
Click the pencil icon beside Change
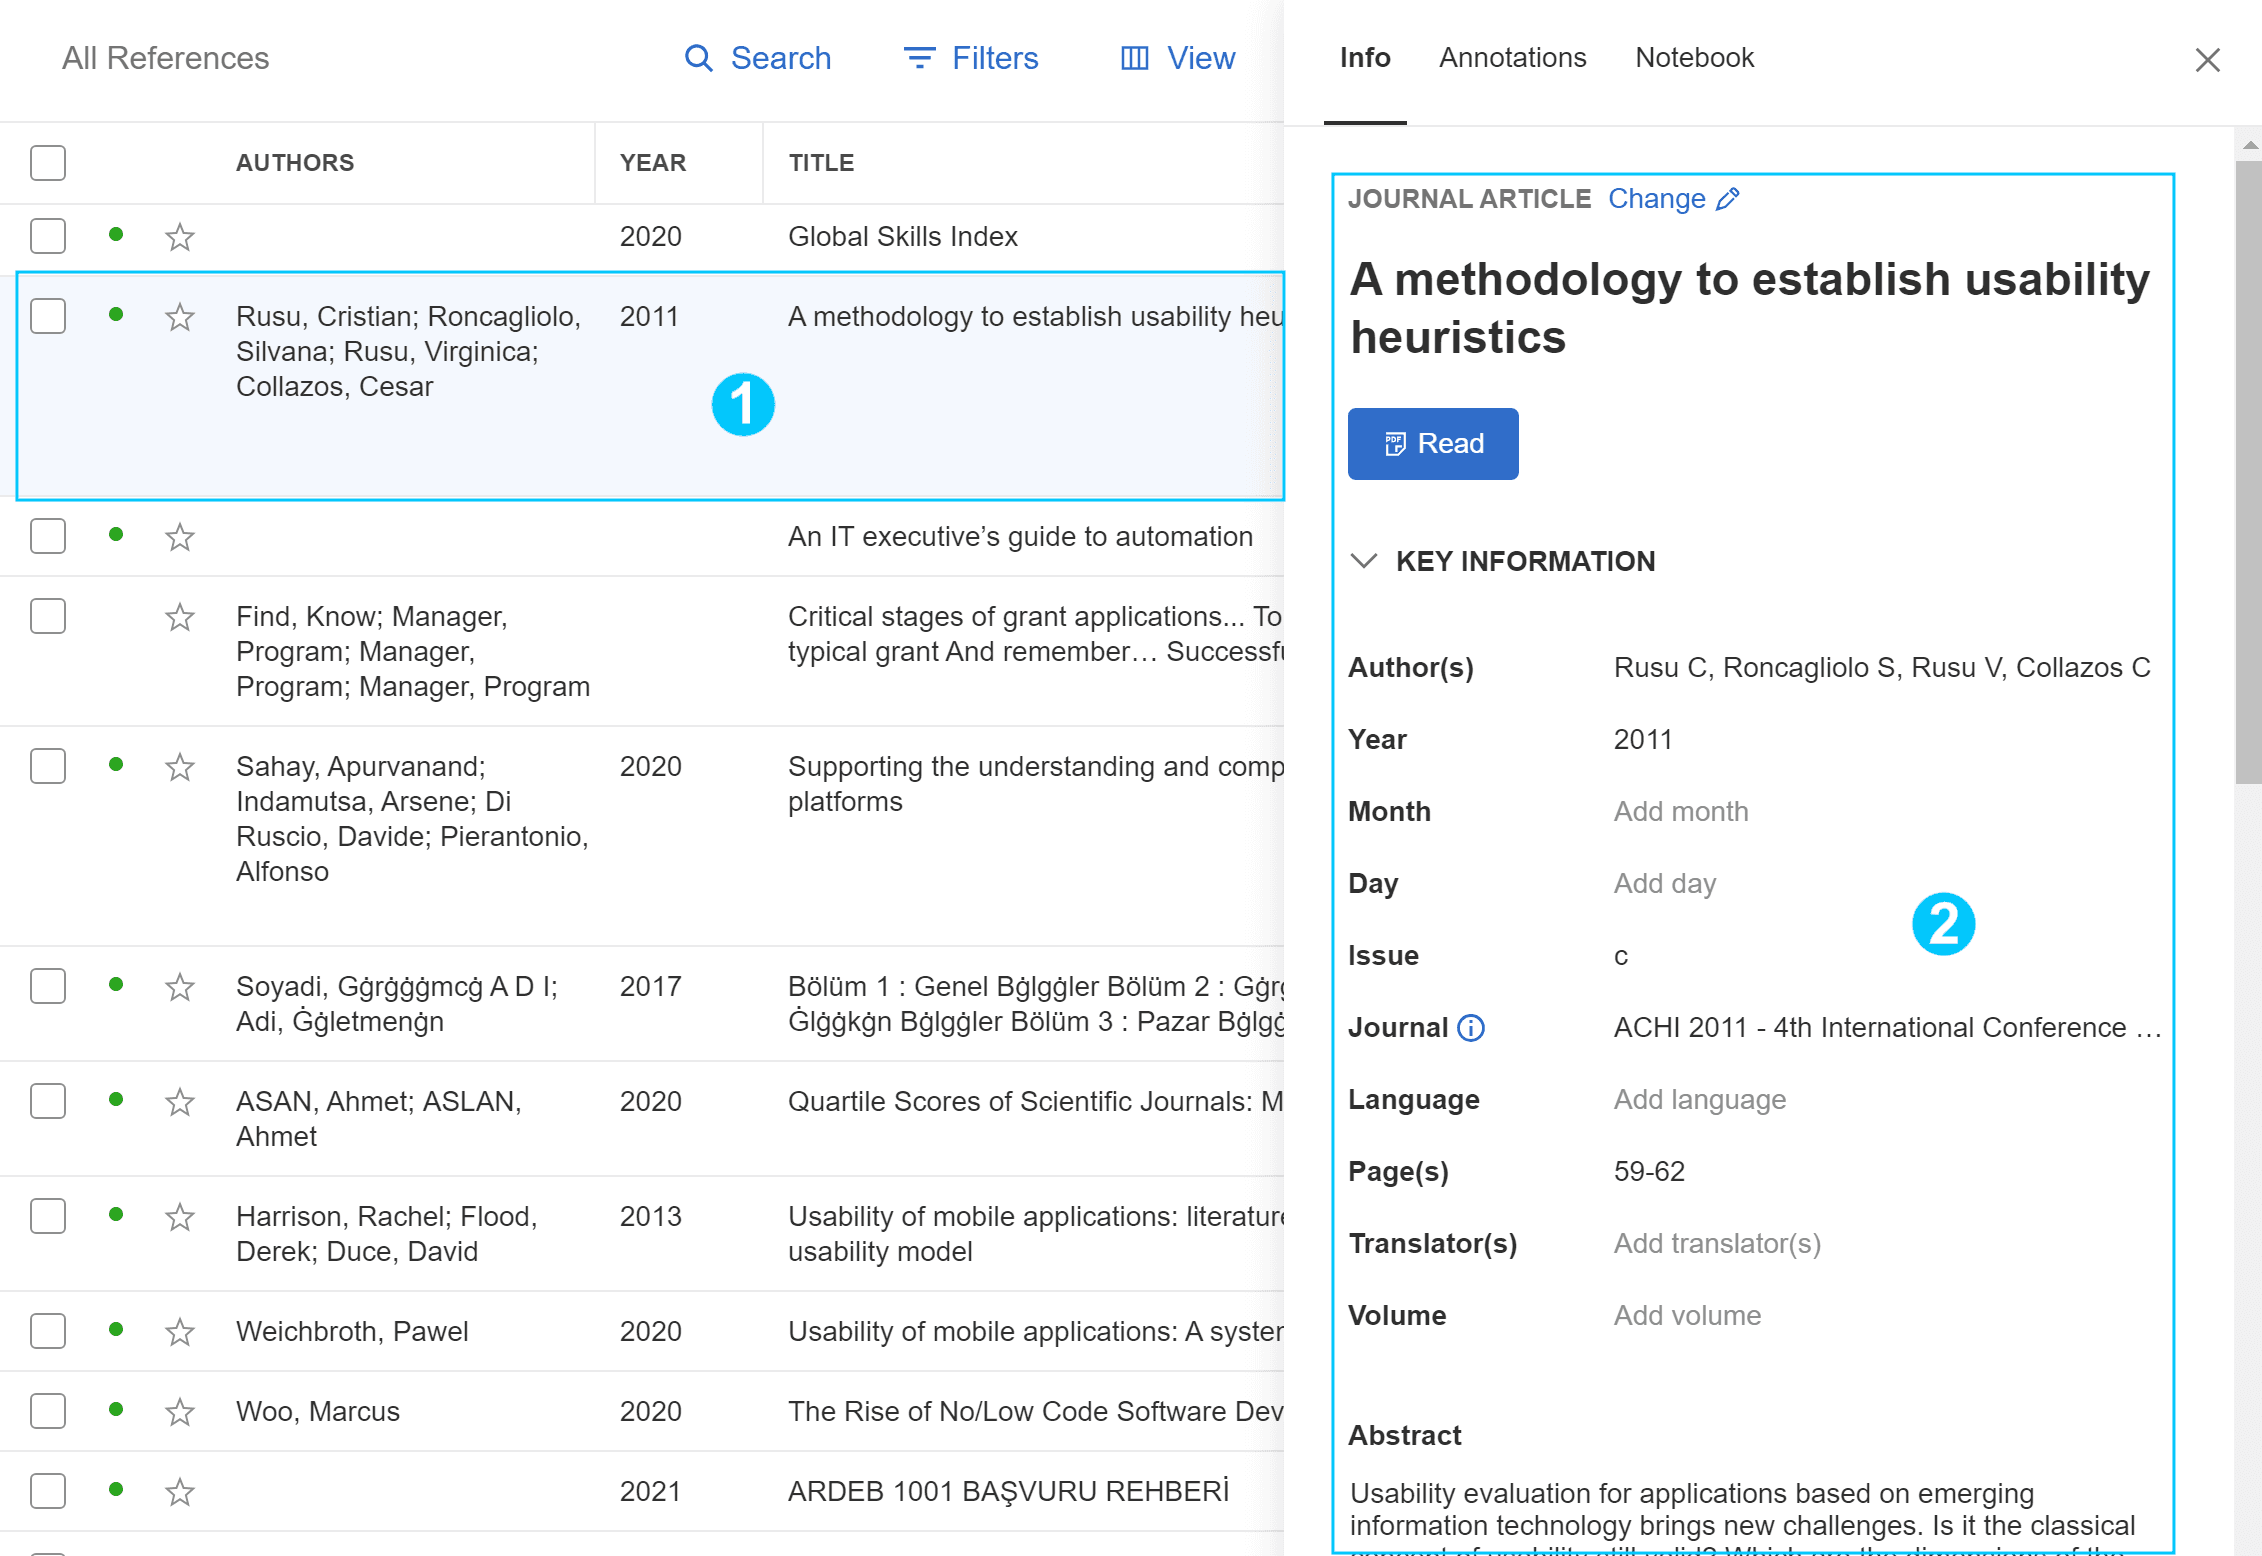(1728, 199)
